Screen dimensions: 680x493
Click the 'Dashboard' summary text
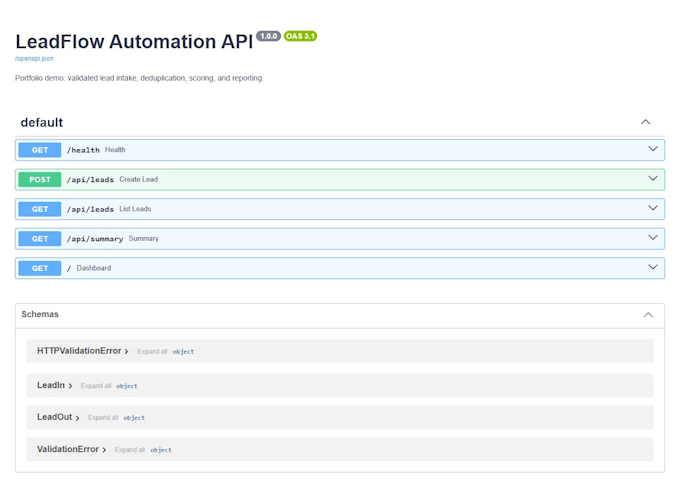(94, 268)
